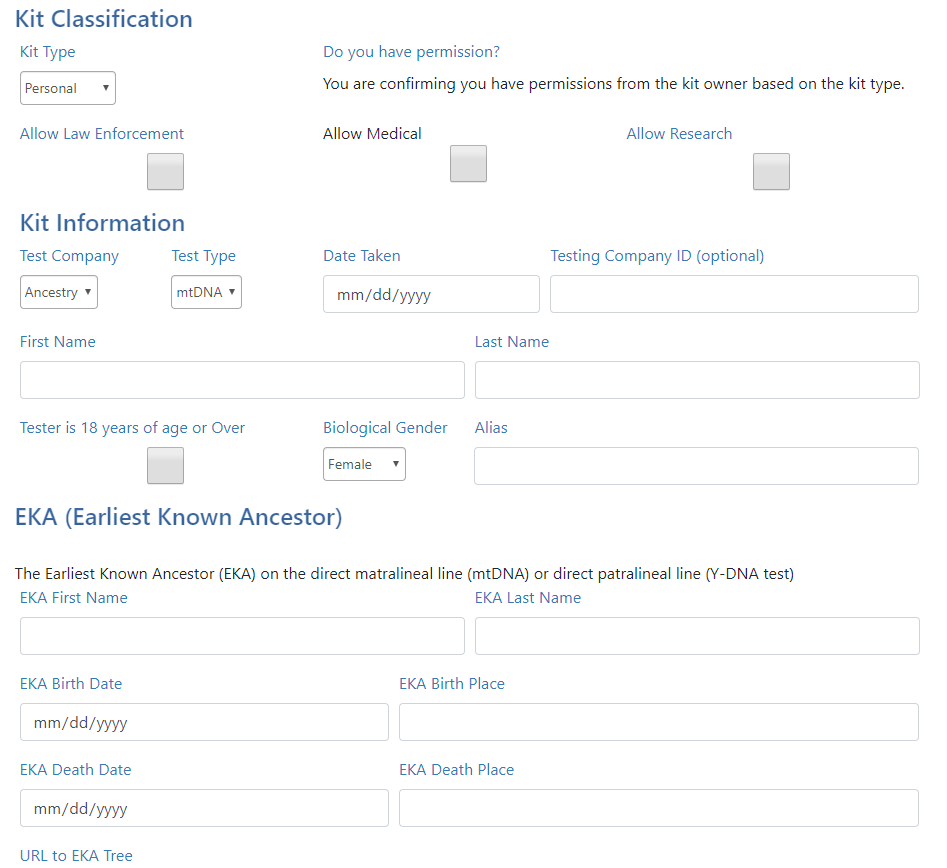Focus the EKA Birth Date field

tap(204, 722)
